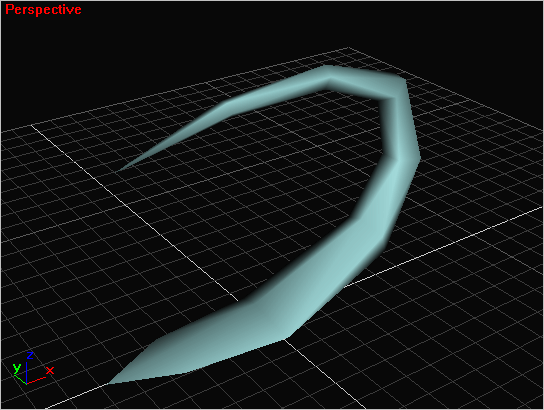Click the bright white grid axis line on right
This screenshot has width=544, height=410.
(444, 246)
